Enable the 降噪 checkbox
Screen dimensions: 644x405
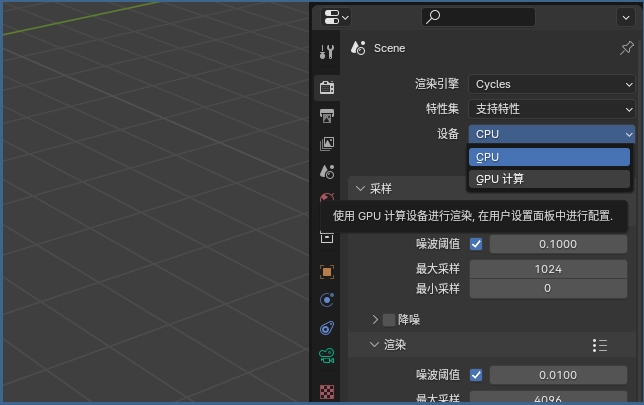[389, 320]
